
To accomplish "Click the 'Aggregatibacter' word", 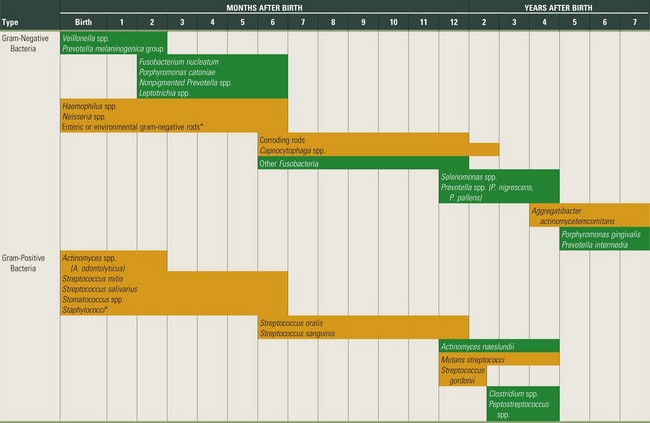I will pyautogui.click(x=556, y=211).
